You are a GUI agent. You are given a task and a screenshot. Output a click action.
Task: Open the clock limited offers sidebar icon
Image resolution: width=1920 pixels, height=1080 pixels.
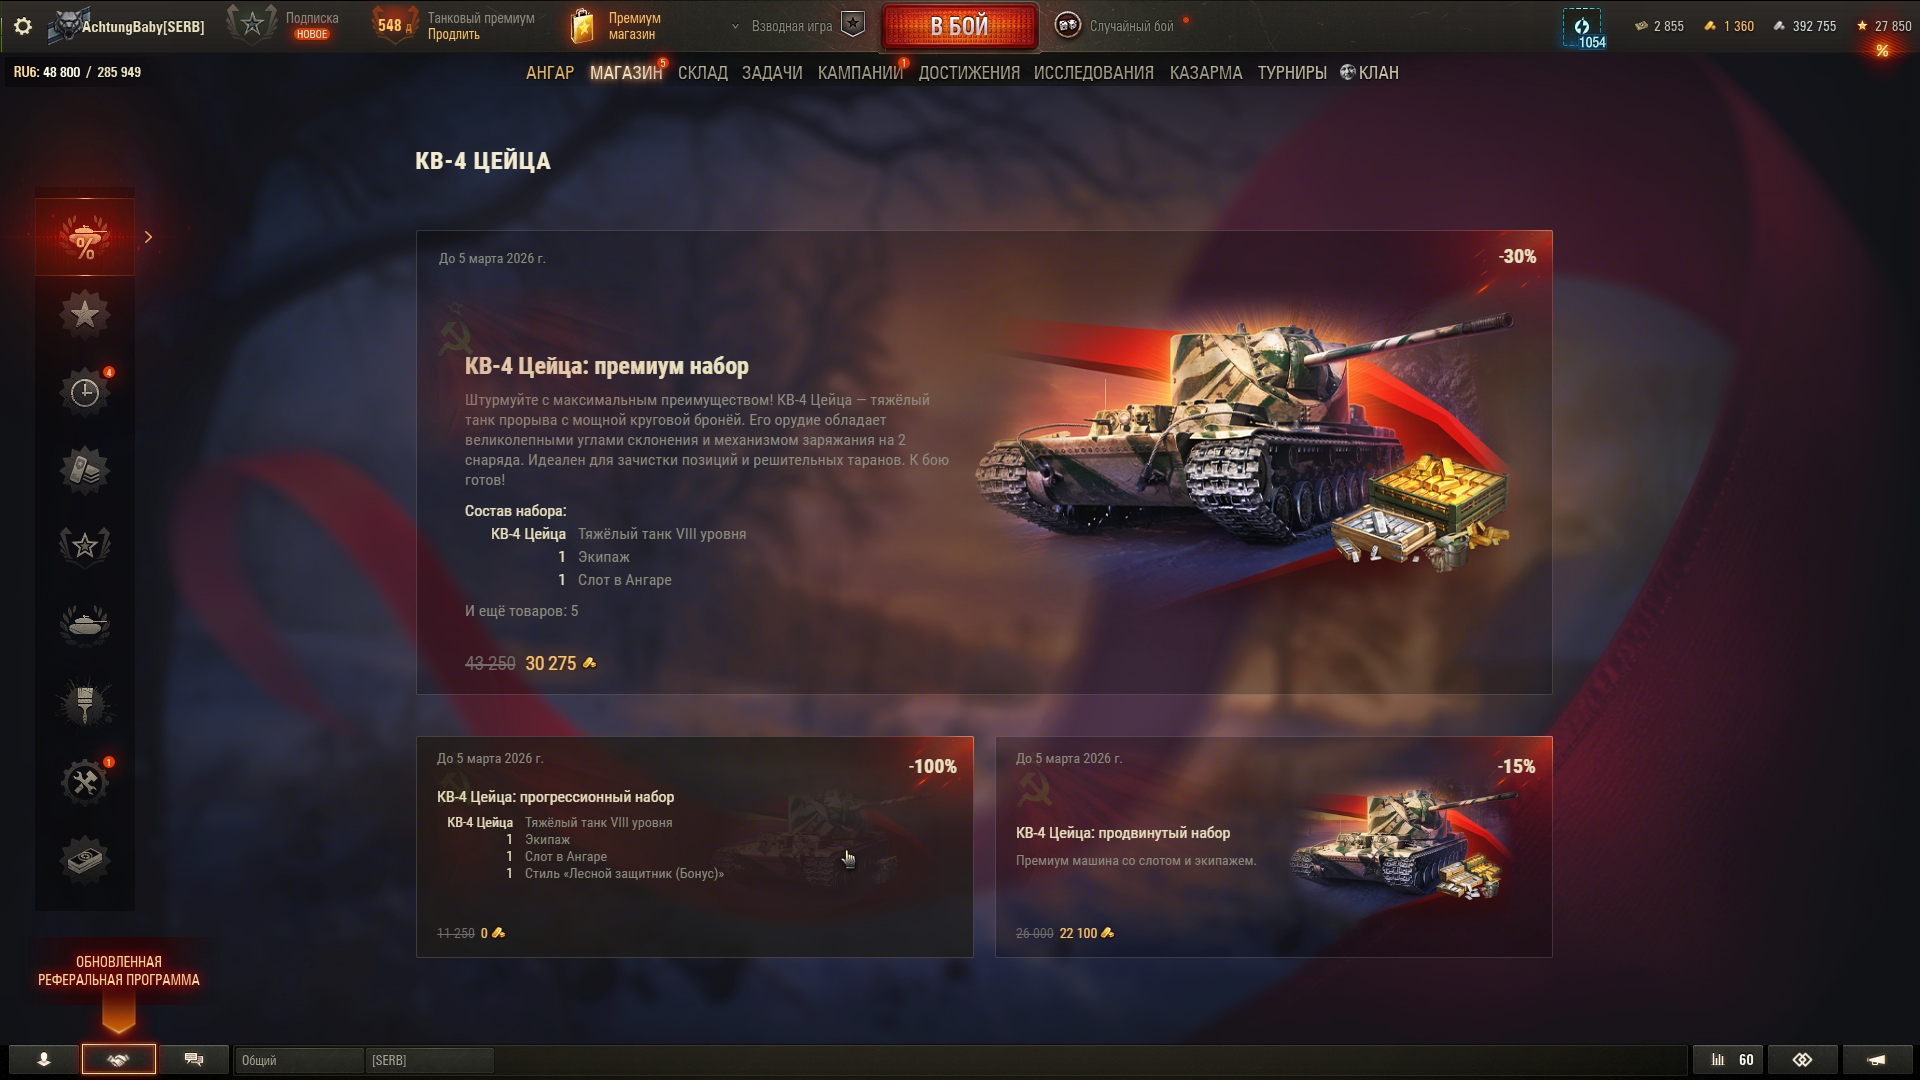click(85, 392)
